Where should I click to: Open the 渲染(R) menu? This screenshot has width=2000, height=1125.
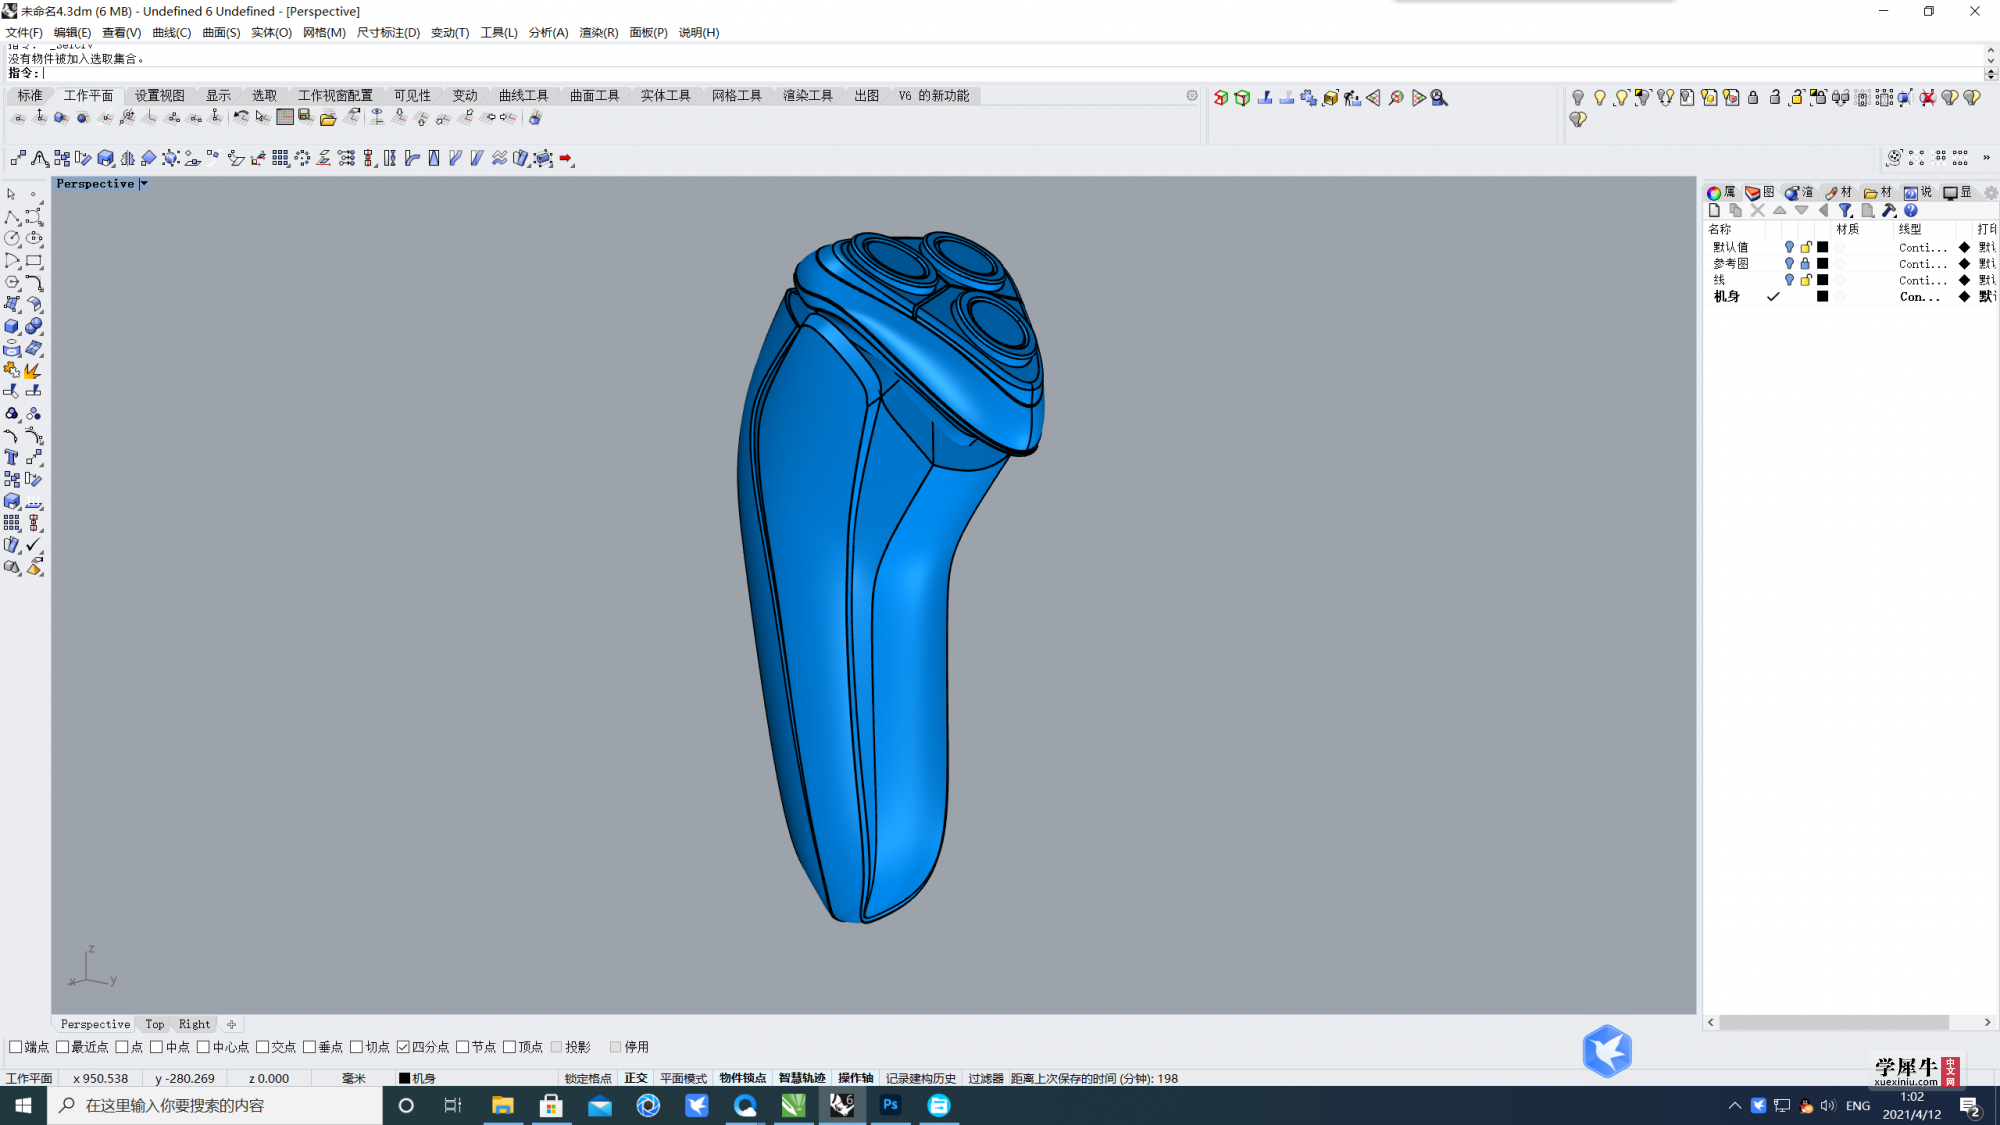tap(598, 33)
